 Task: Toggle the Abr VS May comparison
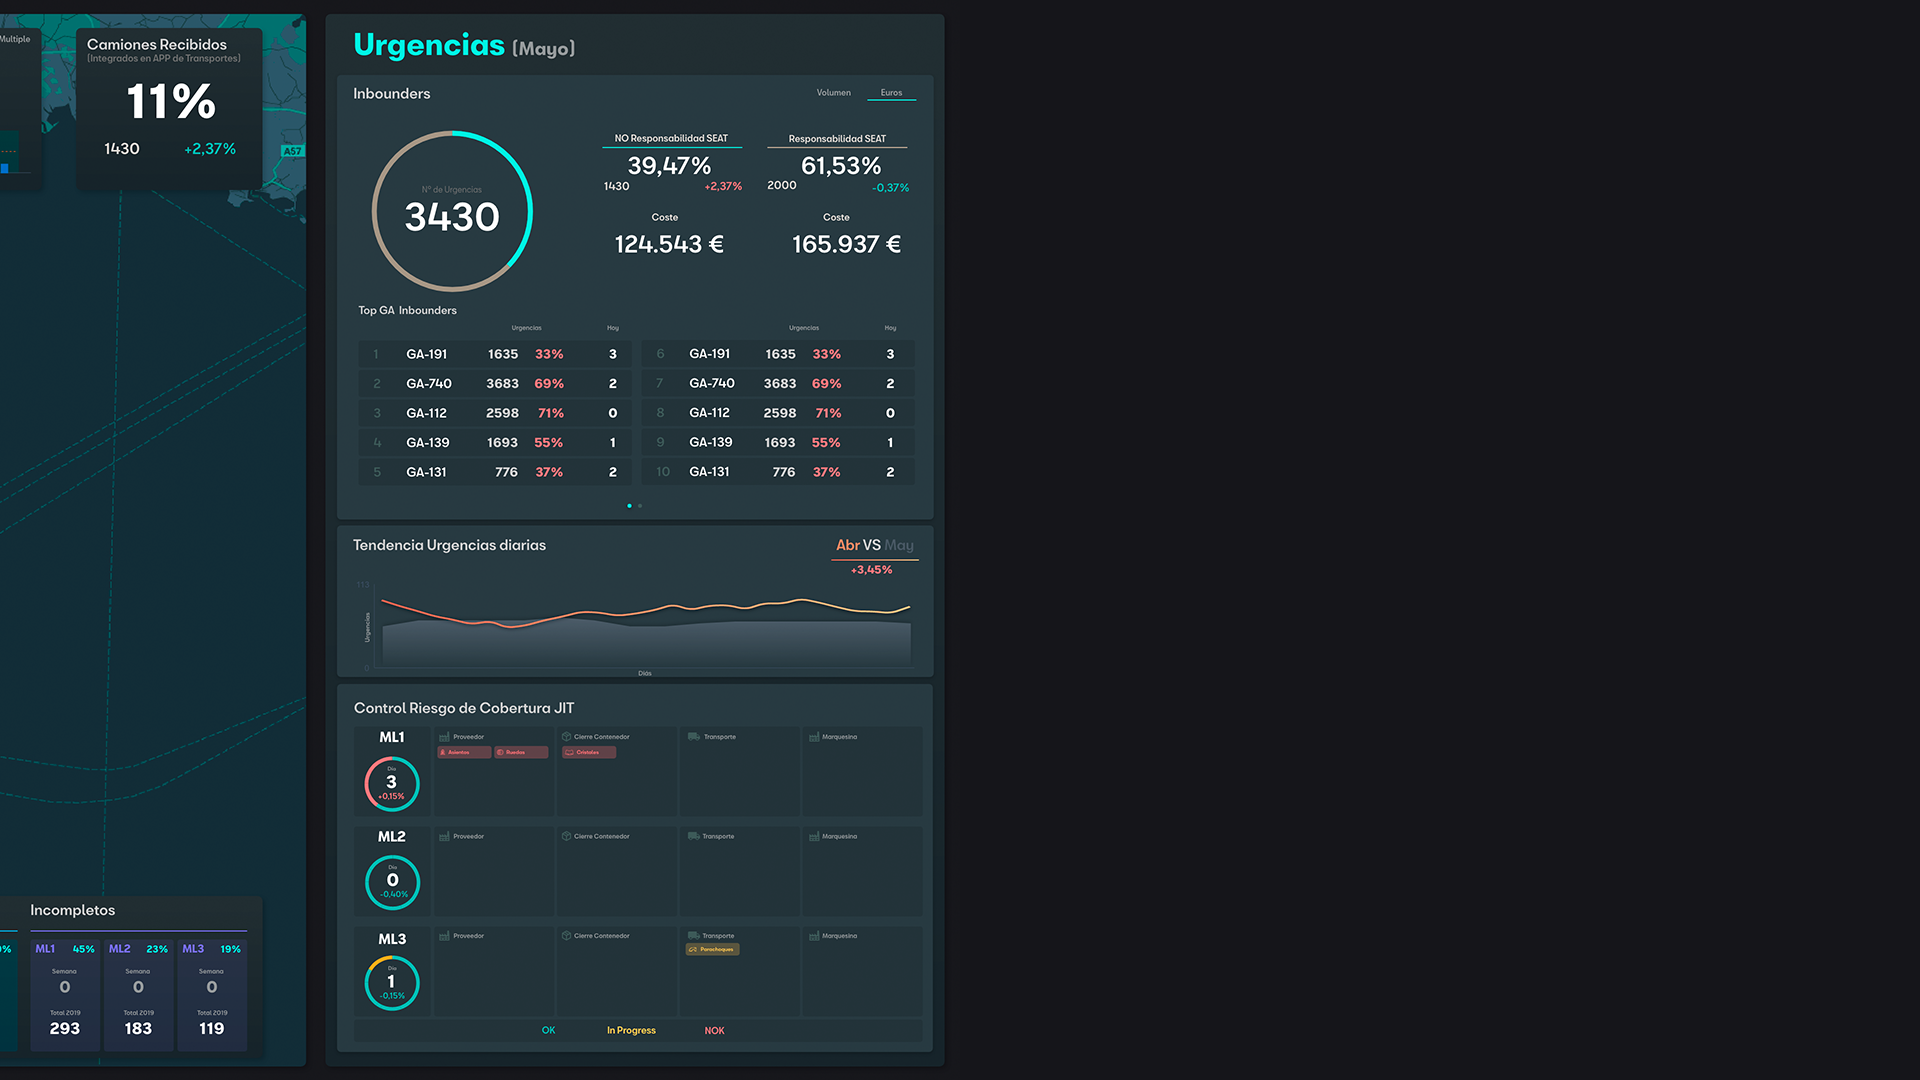click(874, 545)
